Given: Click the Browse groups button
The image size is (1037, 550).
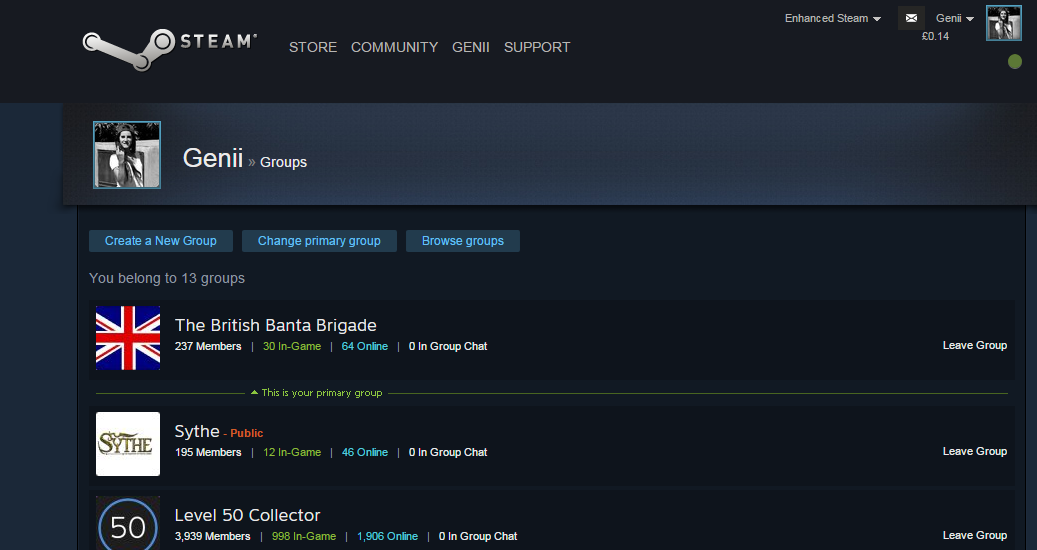Looking at the screenshot, I should pyautogui.click(x=463, y=241).
